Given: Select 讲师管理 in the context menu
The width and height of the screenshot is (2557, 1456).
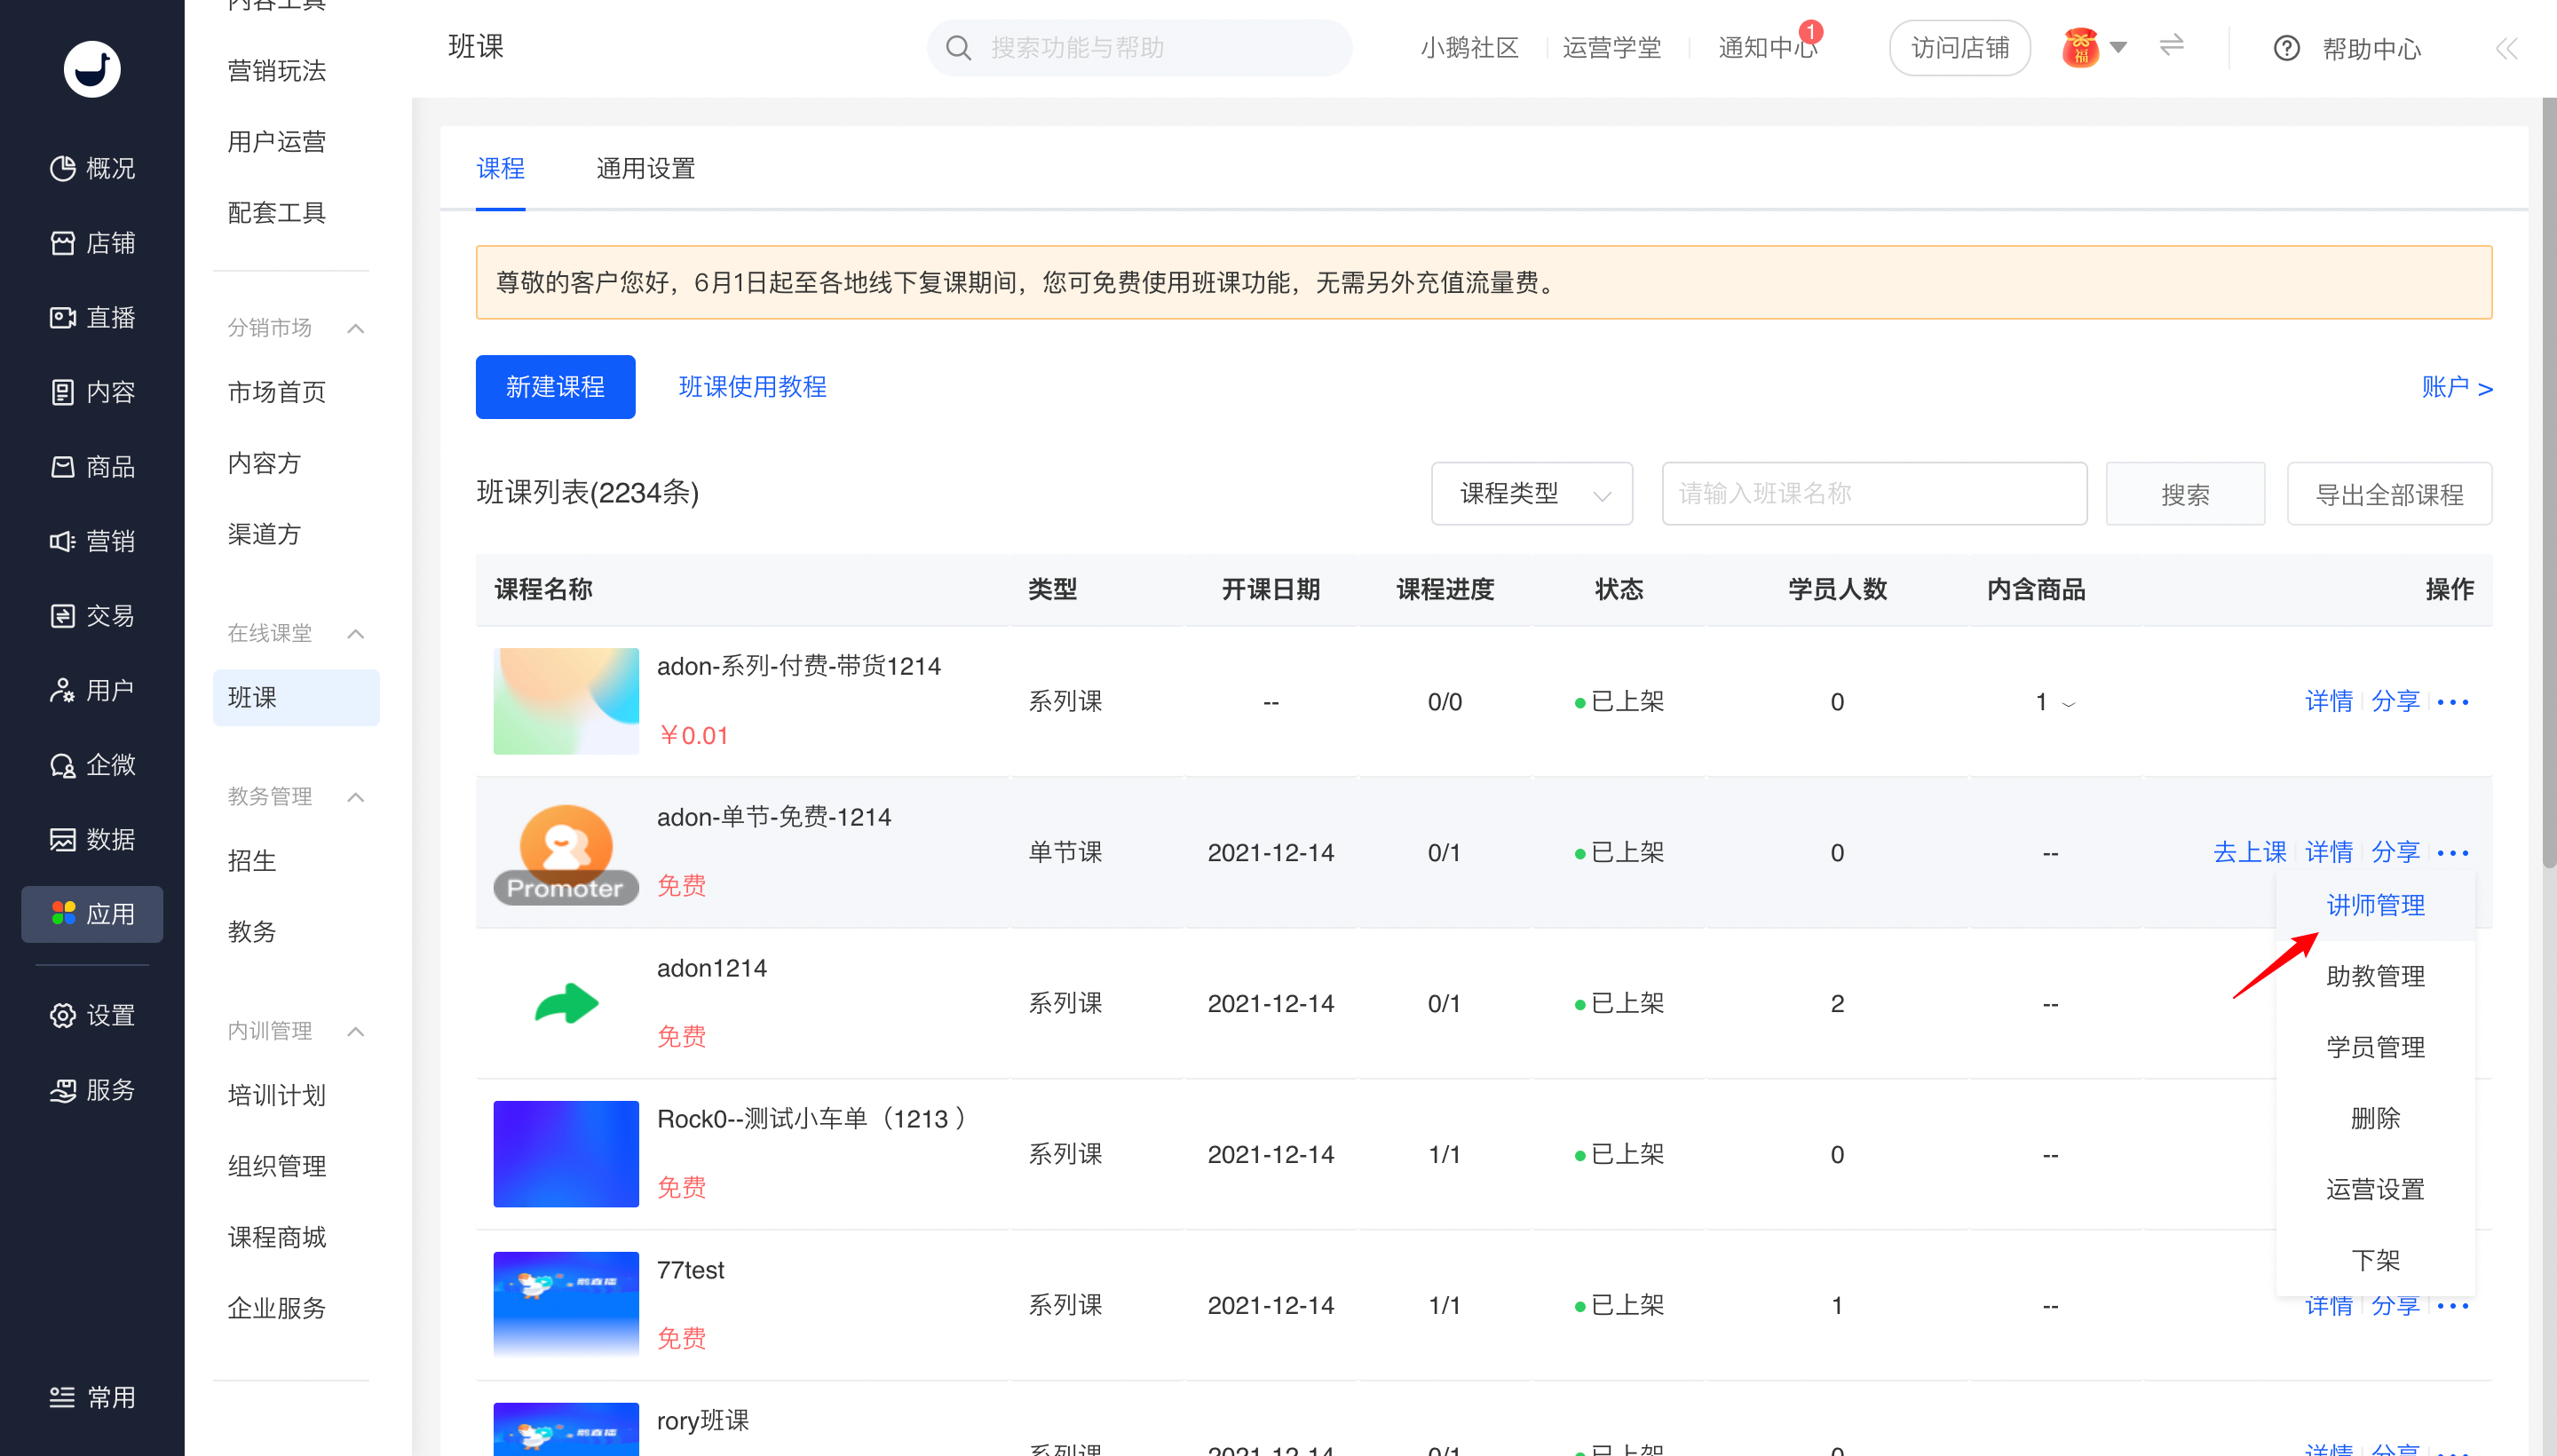Looking at the screenshot, I should point(2375,905).
